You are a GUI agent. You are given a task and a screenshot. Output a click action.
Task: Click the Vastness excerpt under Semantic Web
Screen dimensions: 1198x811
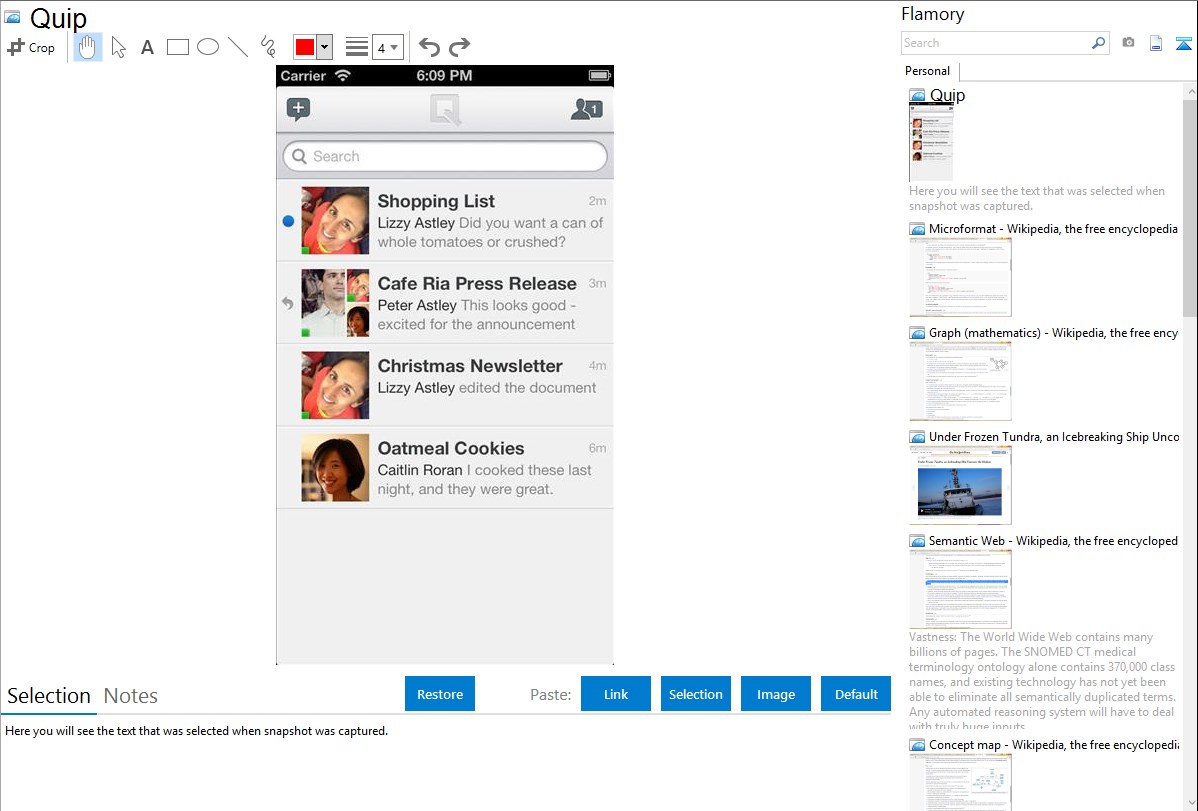pyautogui.click(x=1042, y=681)
